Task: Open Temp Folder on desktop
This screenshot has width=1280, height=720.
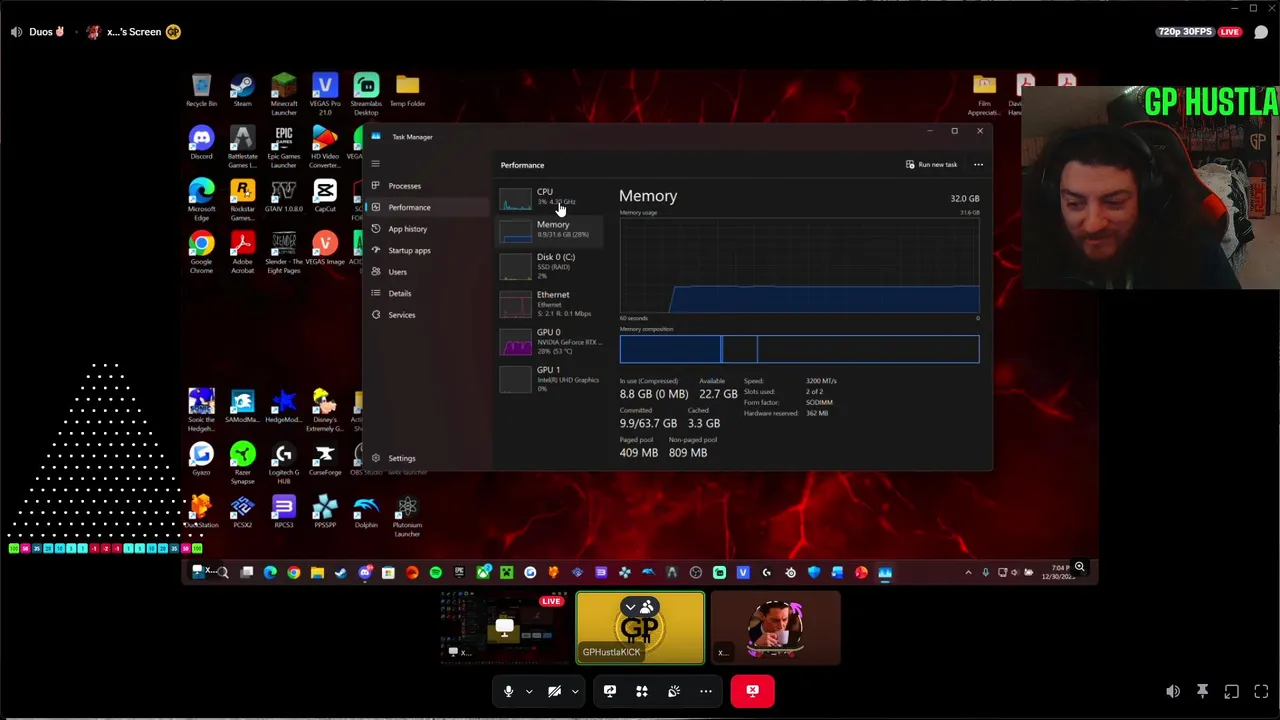Action: [407, 90]
